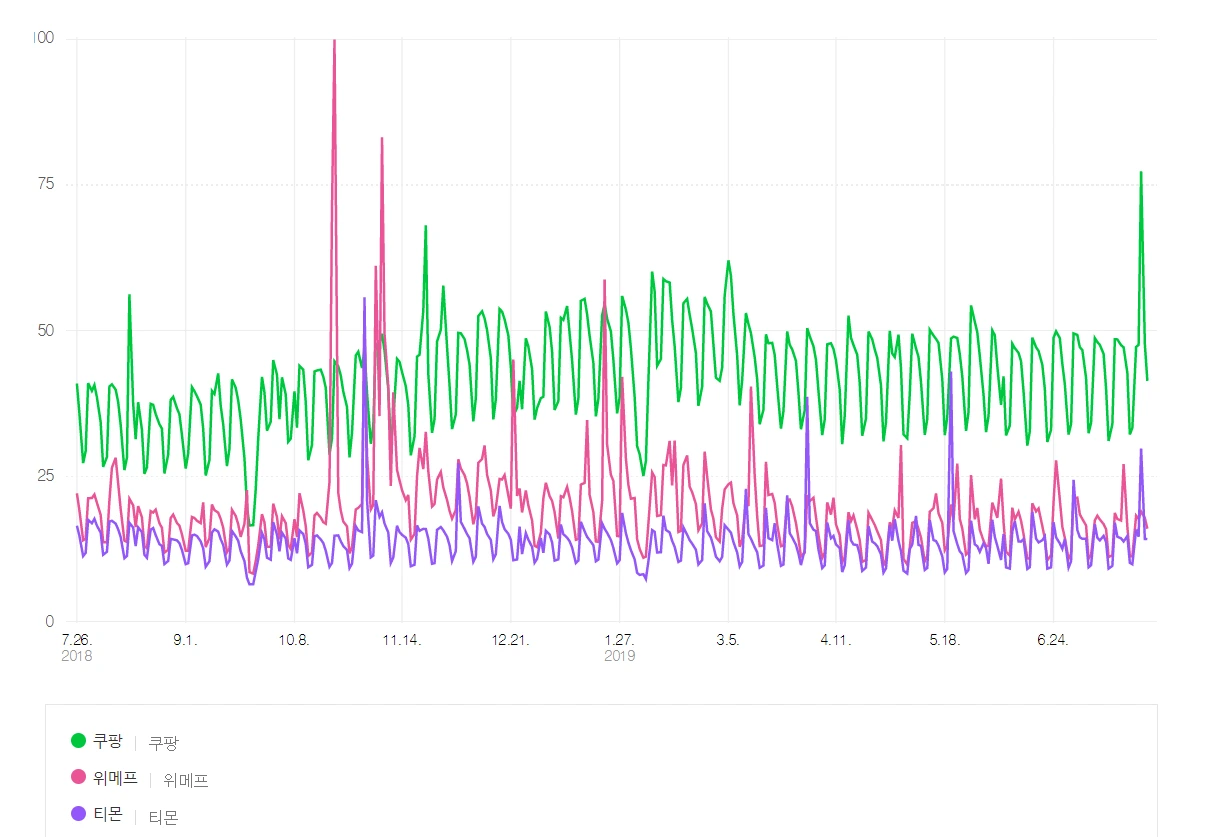The image size is (1221, 837).
Task: Click the 11.14. axis date label
Action: pos(402,641)
